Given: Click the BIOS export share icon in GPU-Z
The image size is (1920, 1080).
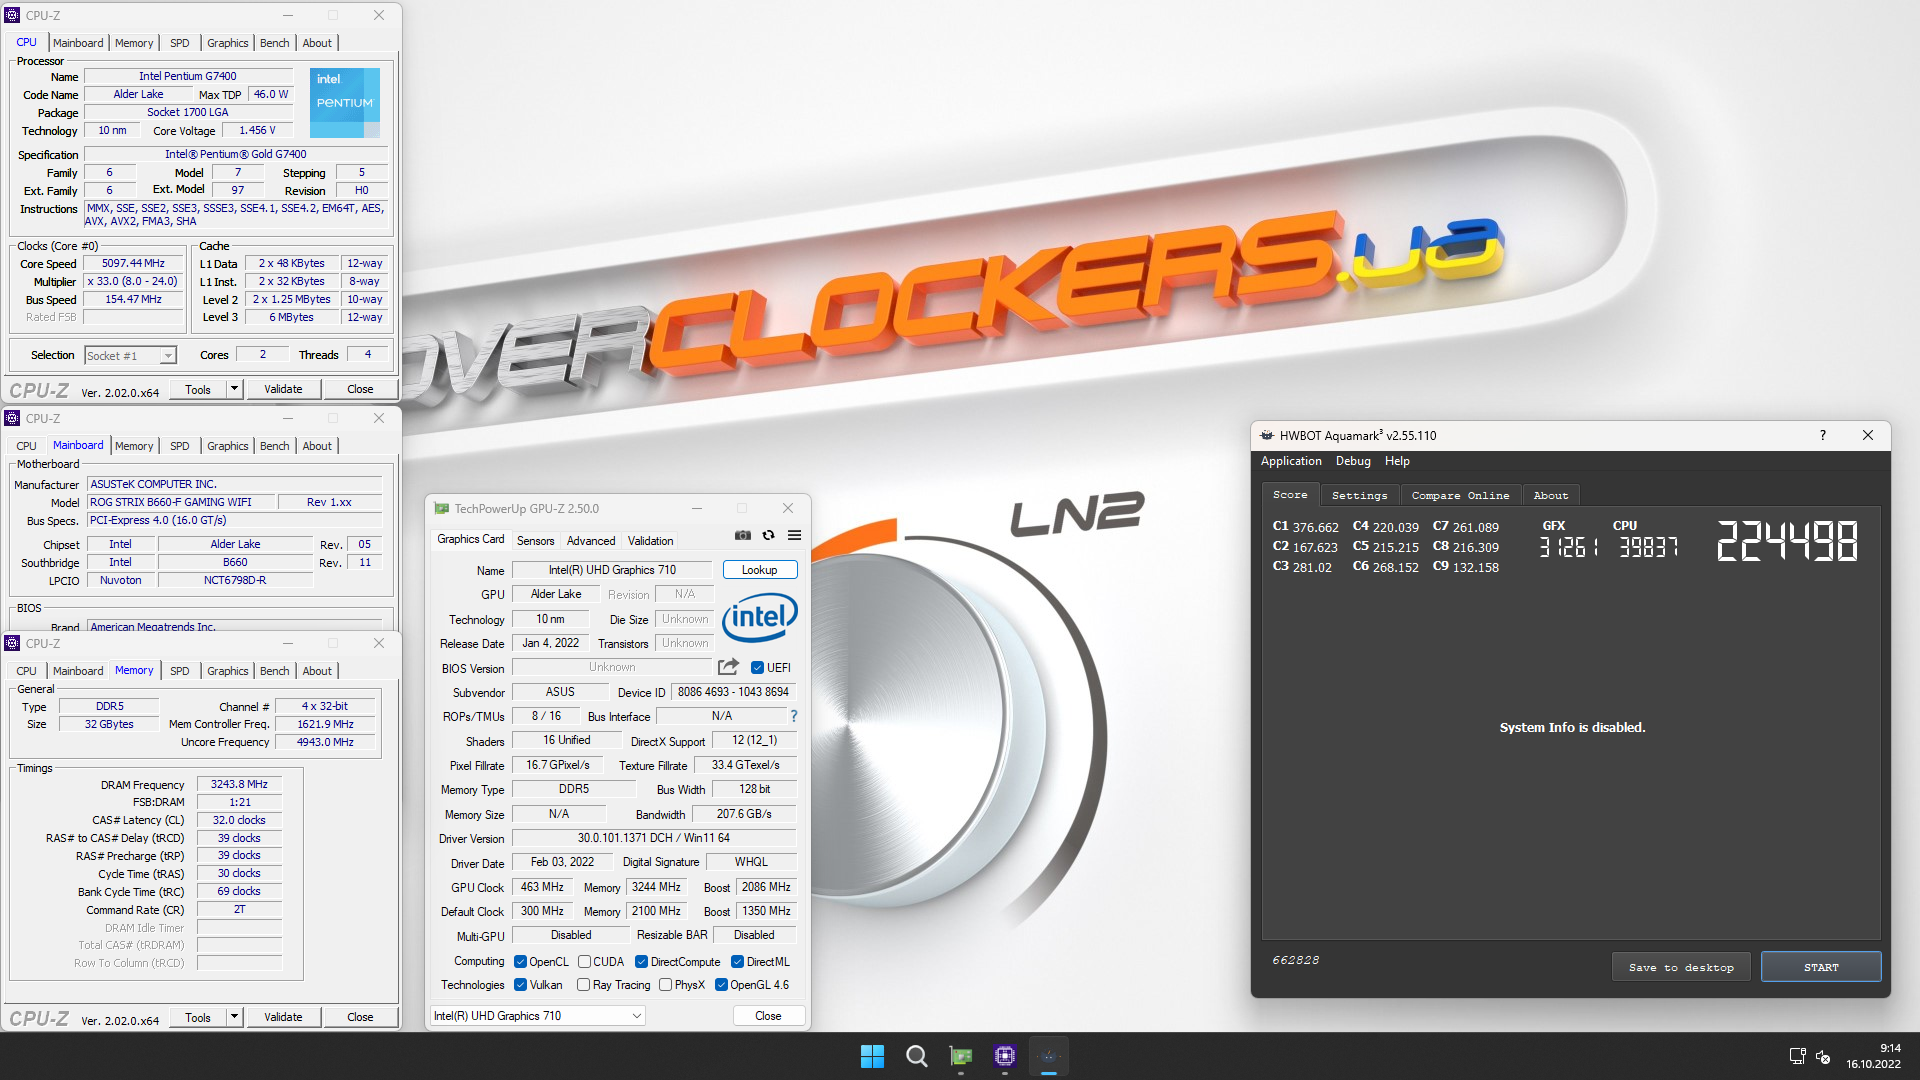Looking at the screenshot, I should click(728, 667).
